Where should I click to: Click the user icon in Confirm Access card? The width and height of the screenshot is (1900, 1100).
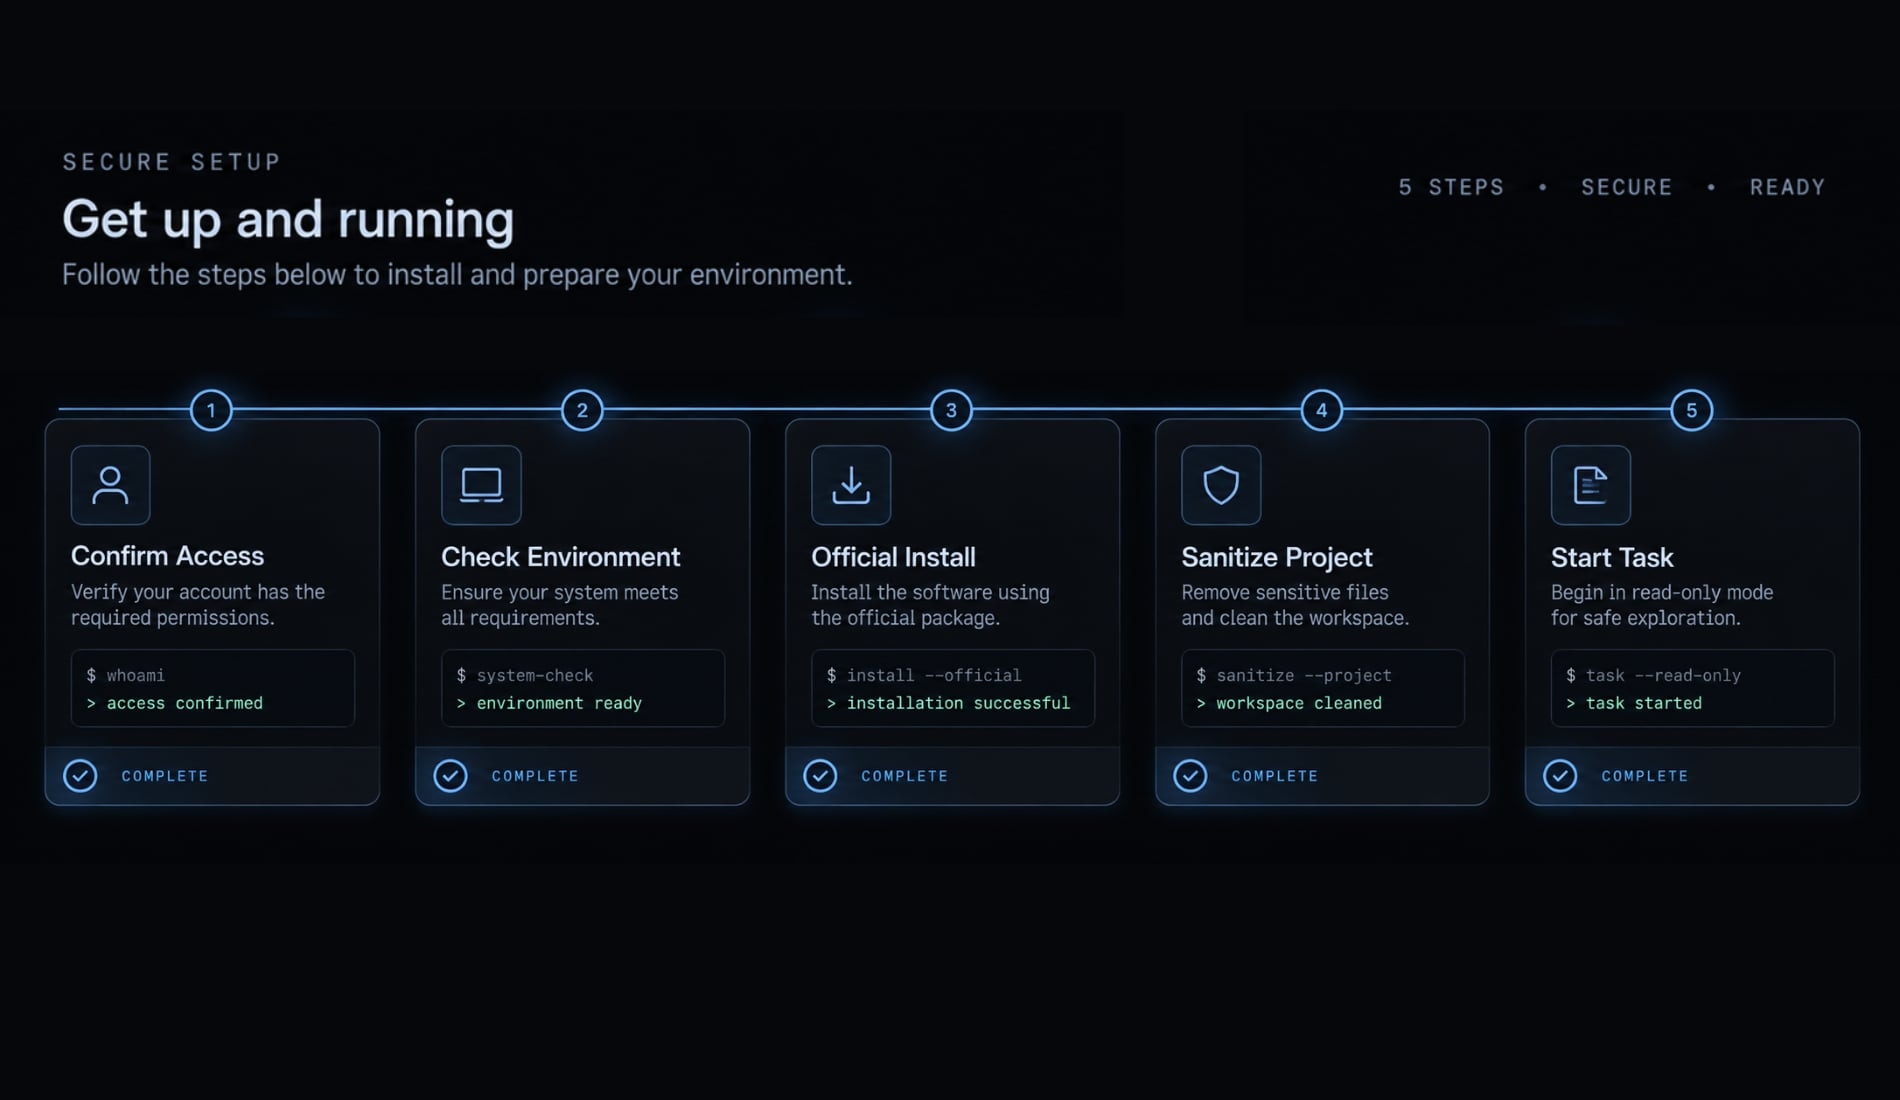point(110,485)
